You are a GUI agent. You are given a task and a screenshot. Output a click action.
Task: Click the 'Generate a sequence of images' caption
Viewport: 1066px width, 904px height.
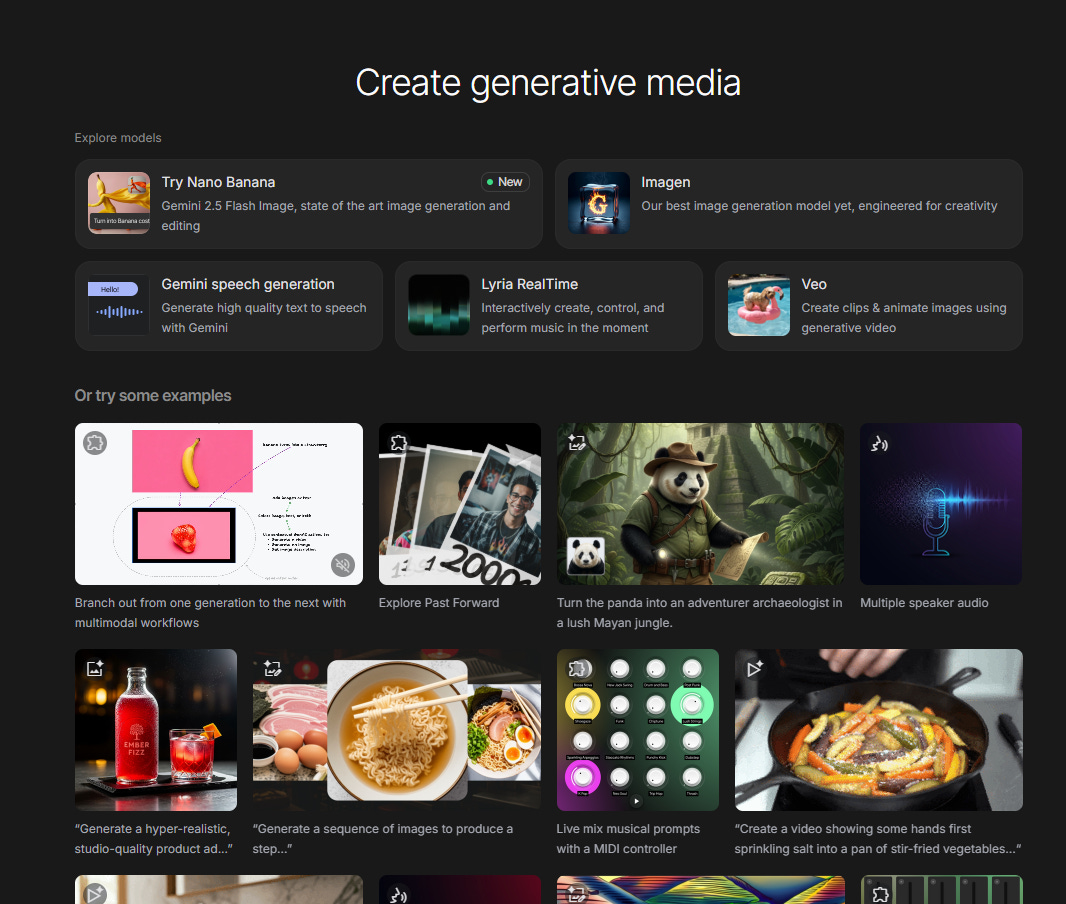coord(383,839)
